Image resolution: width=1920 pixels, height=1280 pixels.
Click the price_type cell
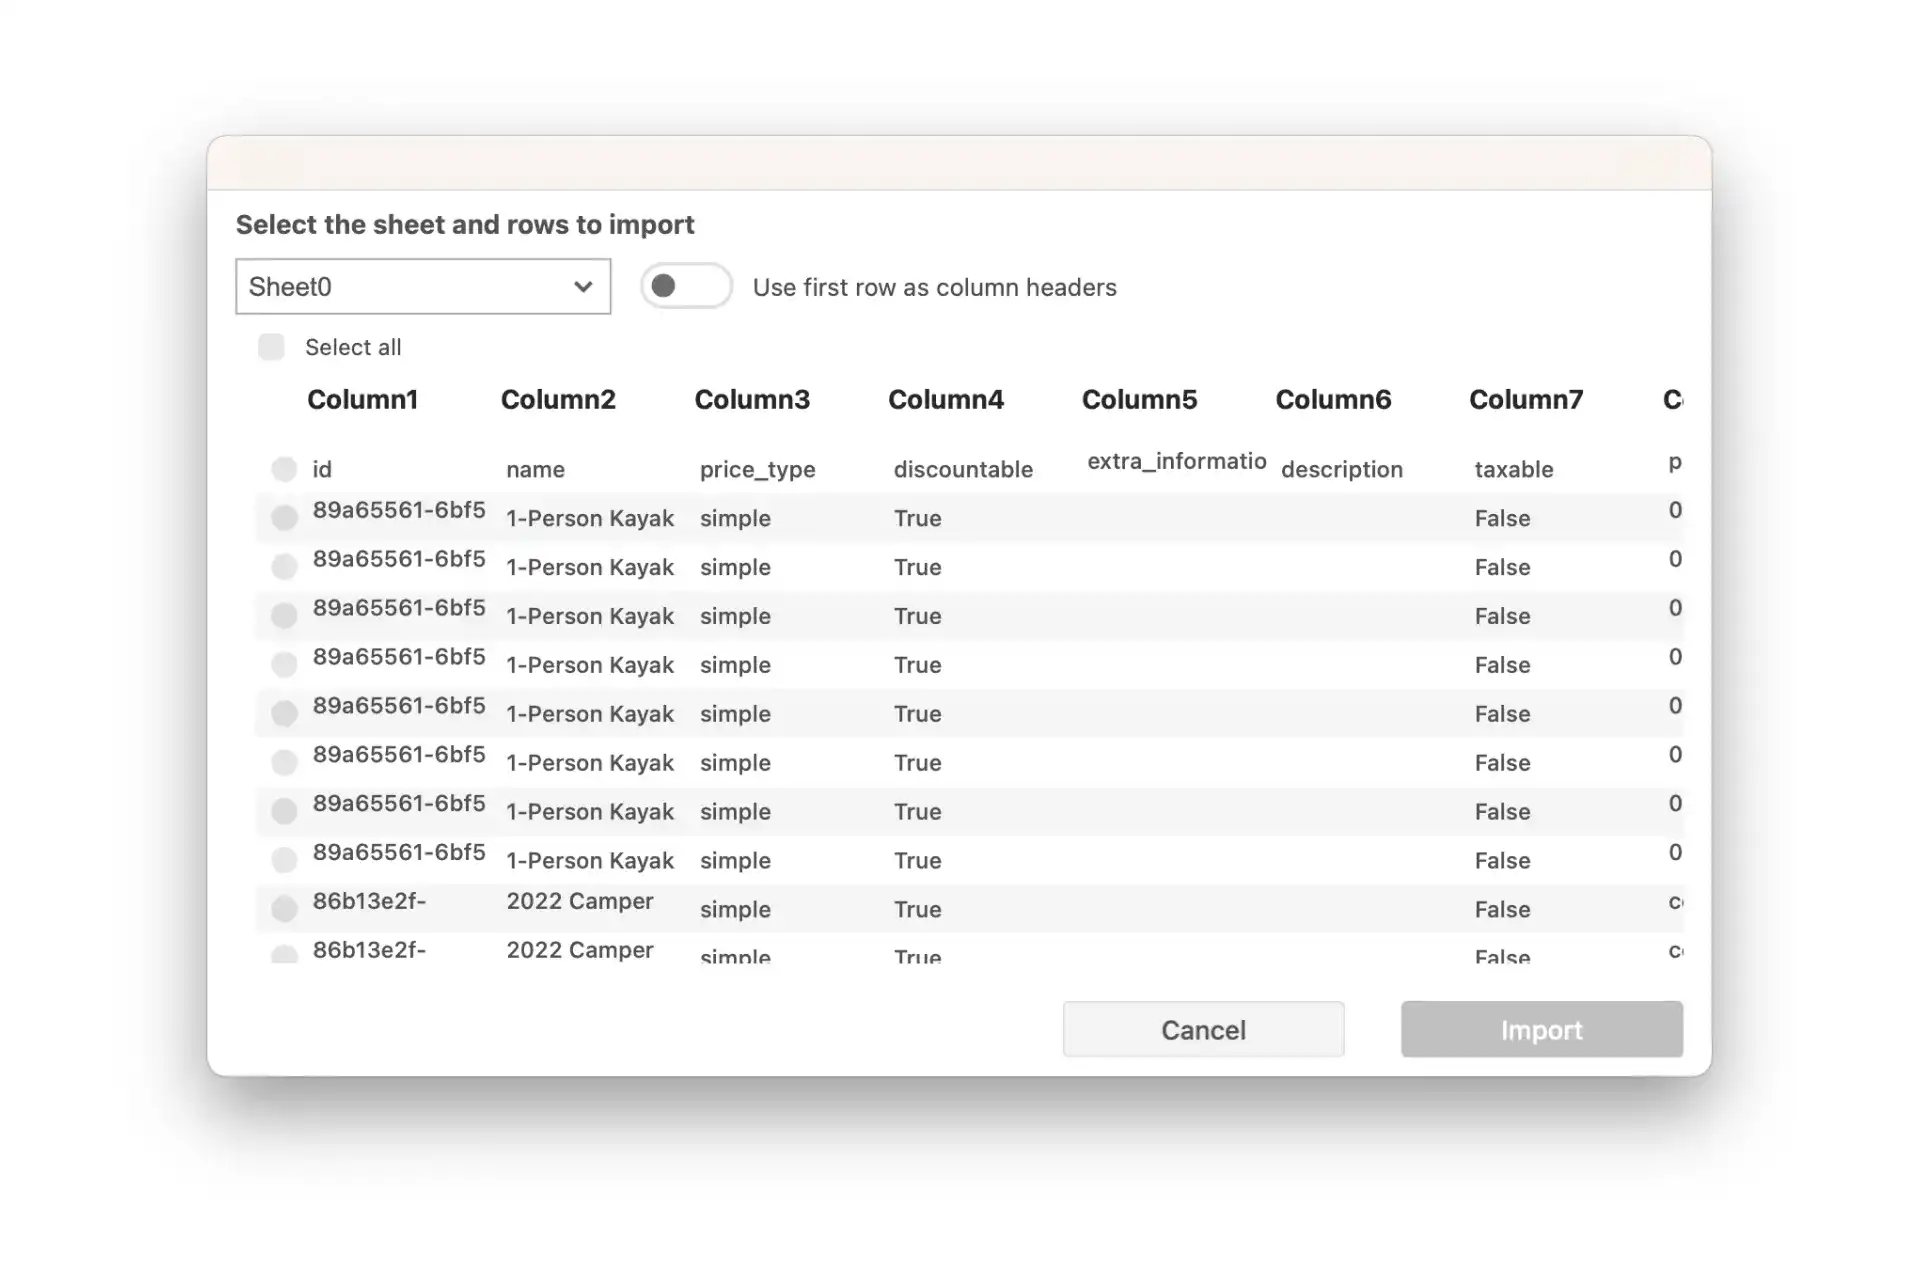(757, 470)
